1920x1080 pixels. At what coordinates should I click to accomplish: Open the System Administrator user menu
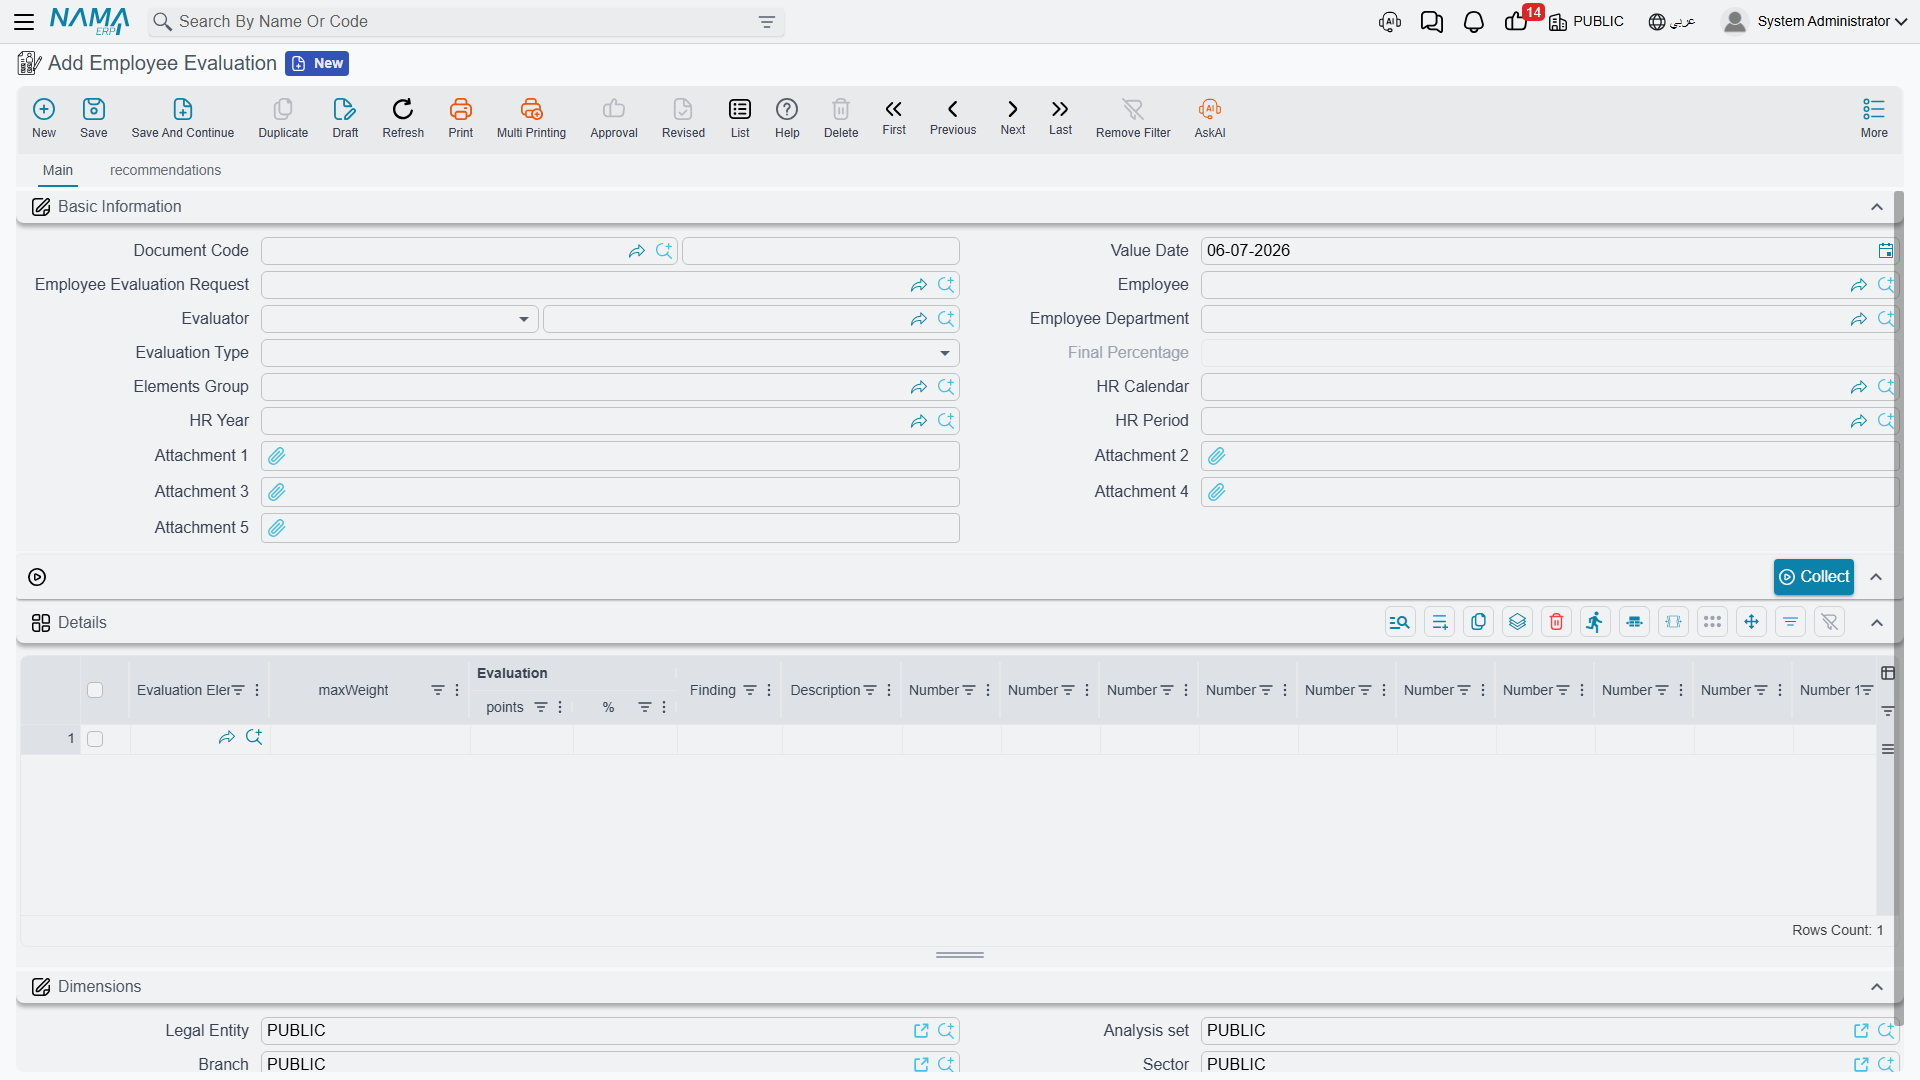pyautogui.click(x=1814, y=21)
